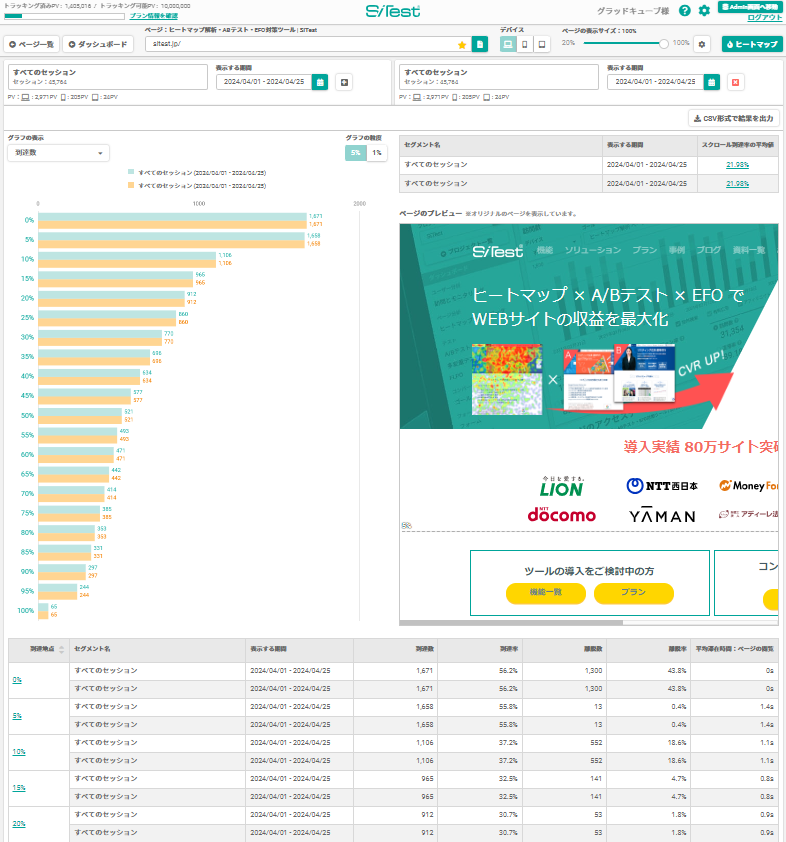The height and width of the screenshot is (842, 786).
Task: Click 5% scroll marker label in preview
Action: (x=406, y=525)
